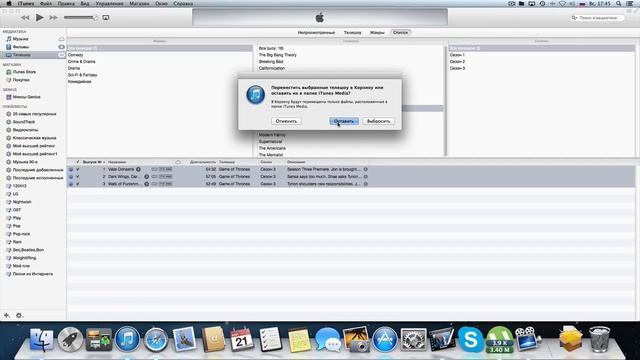Click the gear button below the sidebar

pos(19,315)
